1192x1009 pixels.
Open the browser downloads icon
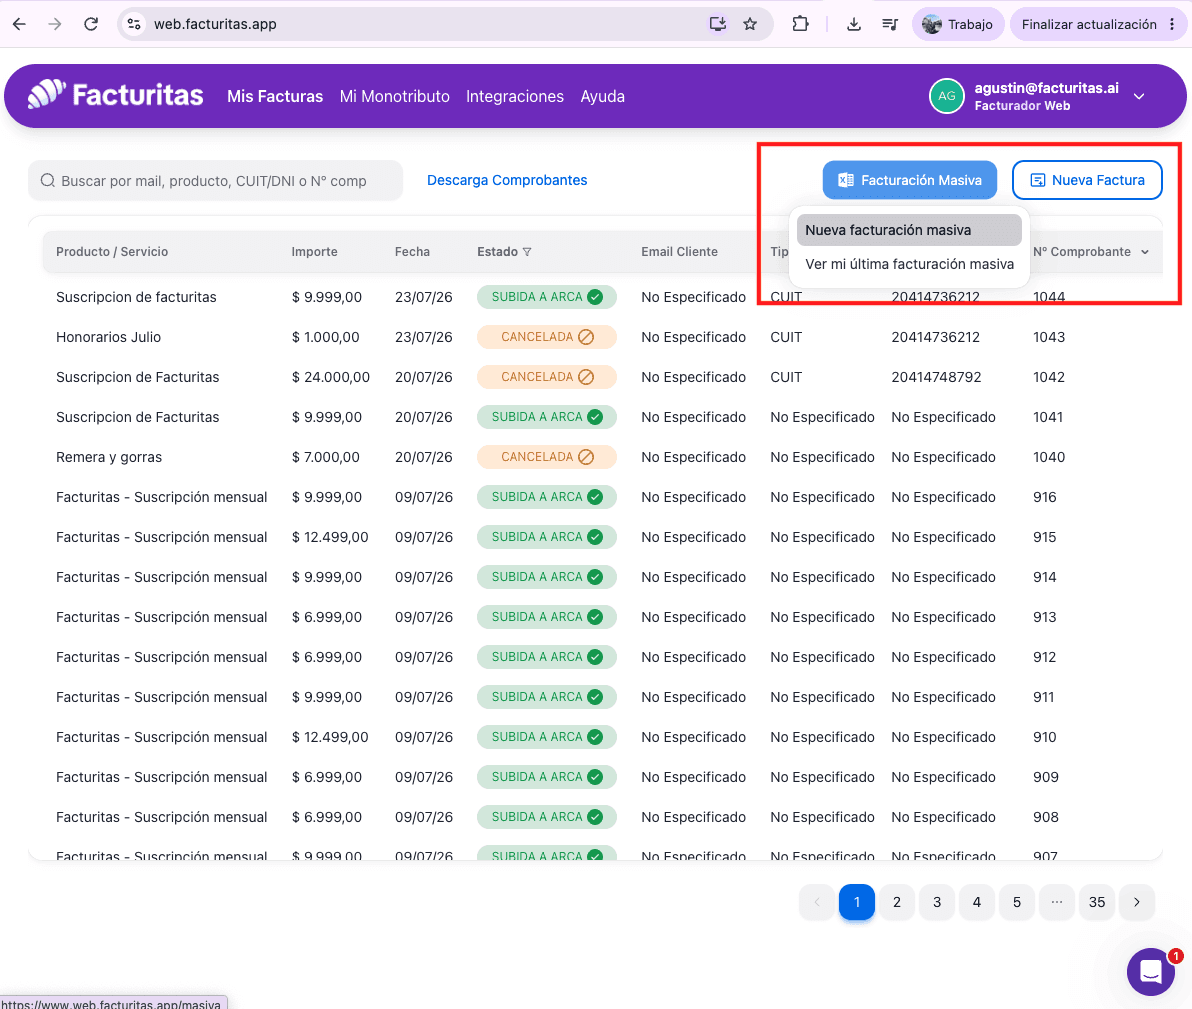pos(854,24)
